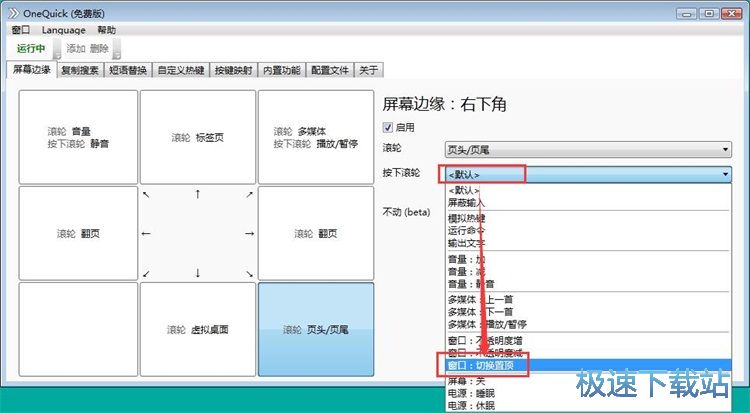
Task: Choose 音量:静音 in the dropdown list
Action: click(x=588, y=284)
